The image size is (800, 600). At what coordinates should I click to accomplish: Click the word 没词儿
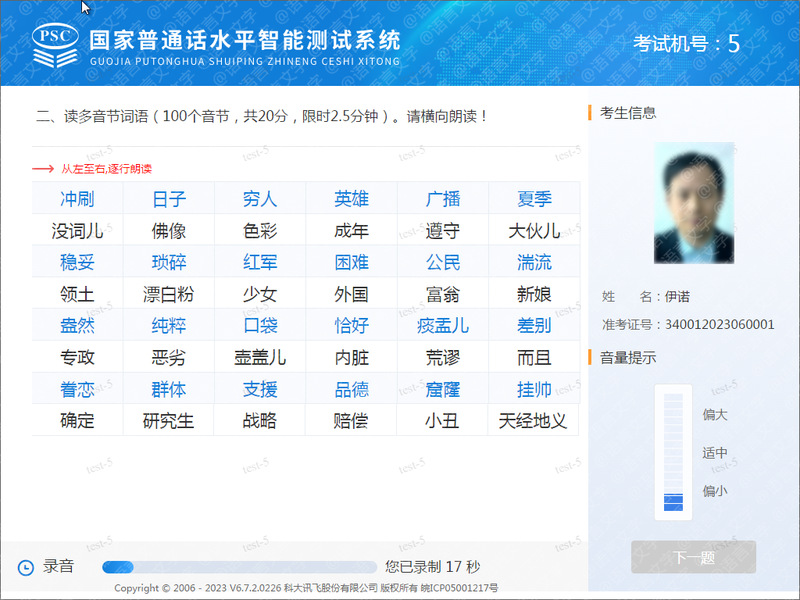pyautogui.click(x=77, y=231)
